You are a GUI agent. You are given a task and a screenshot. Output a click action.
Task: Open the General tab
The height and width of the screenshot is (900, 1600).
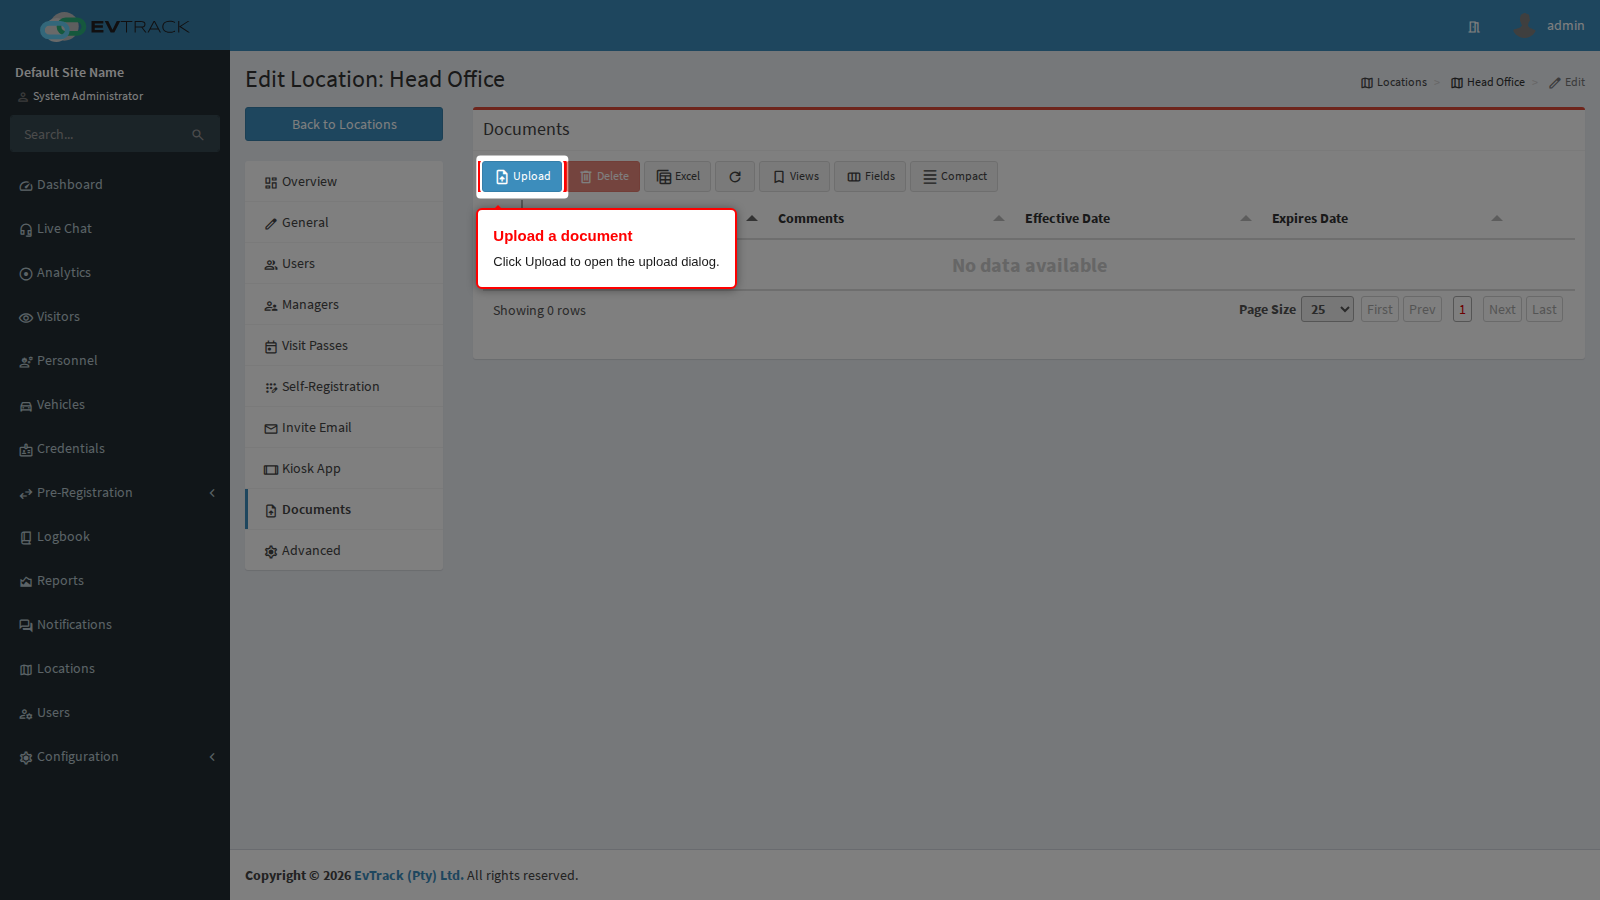pos(344,223)
